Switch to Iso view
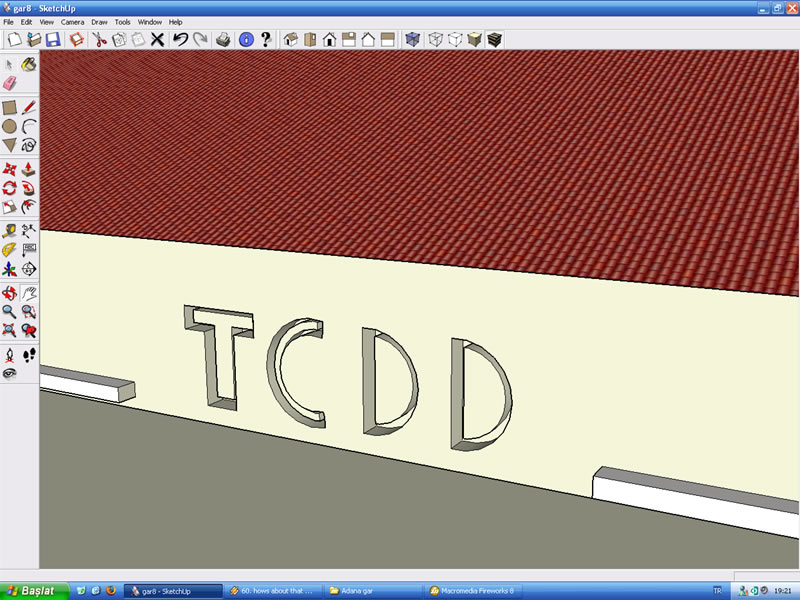800x600 pixels. (291, 39)
